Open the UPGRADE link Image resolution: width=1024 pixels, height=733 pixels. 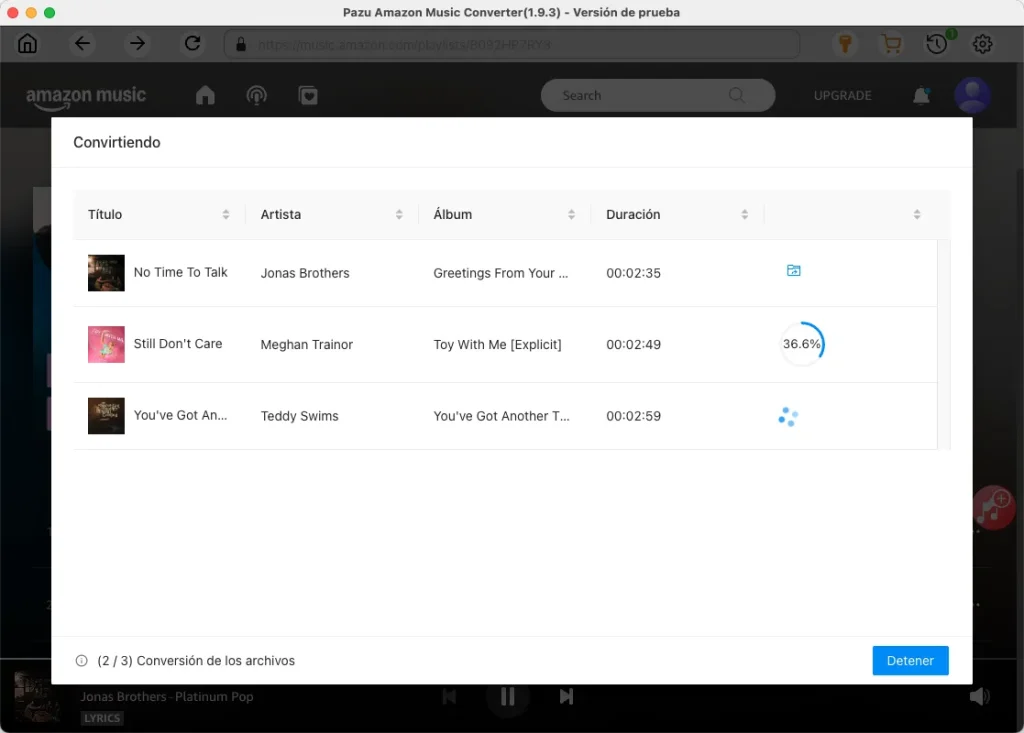point(842,95)
